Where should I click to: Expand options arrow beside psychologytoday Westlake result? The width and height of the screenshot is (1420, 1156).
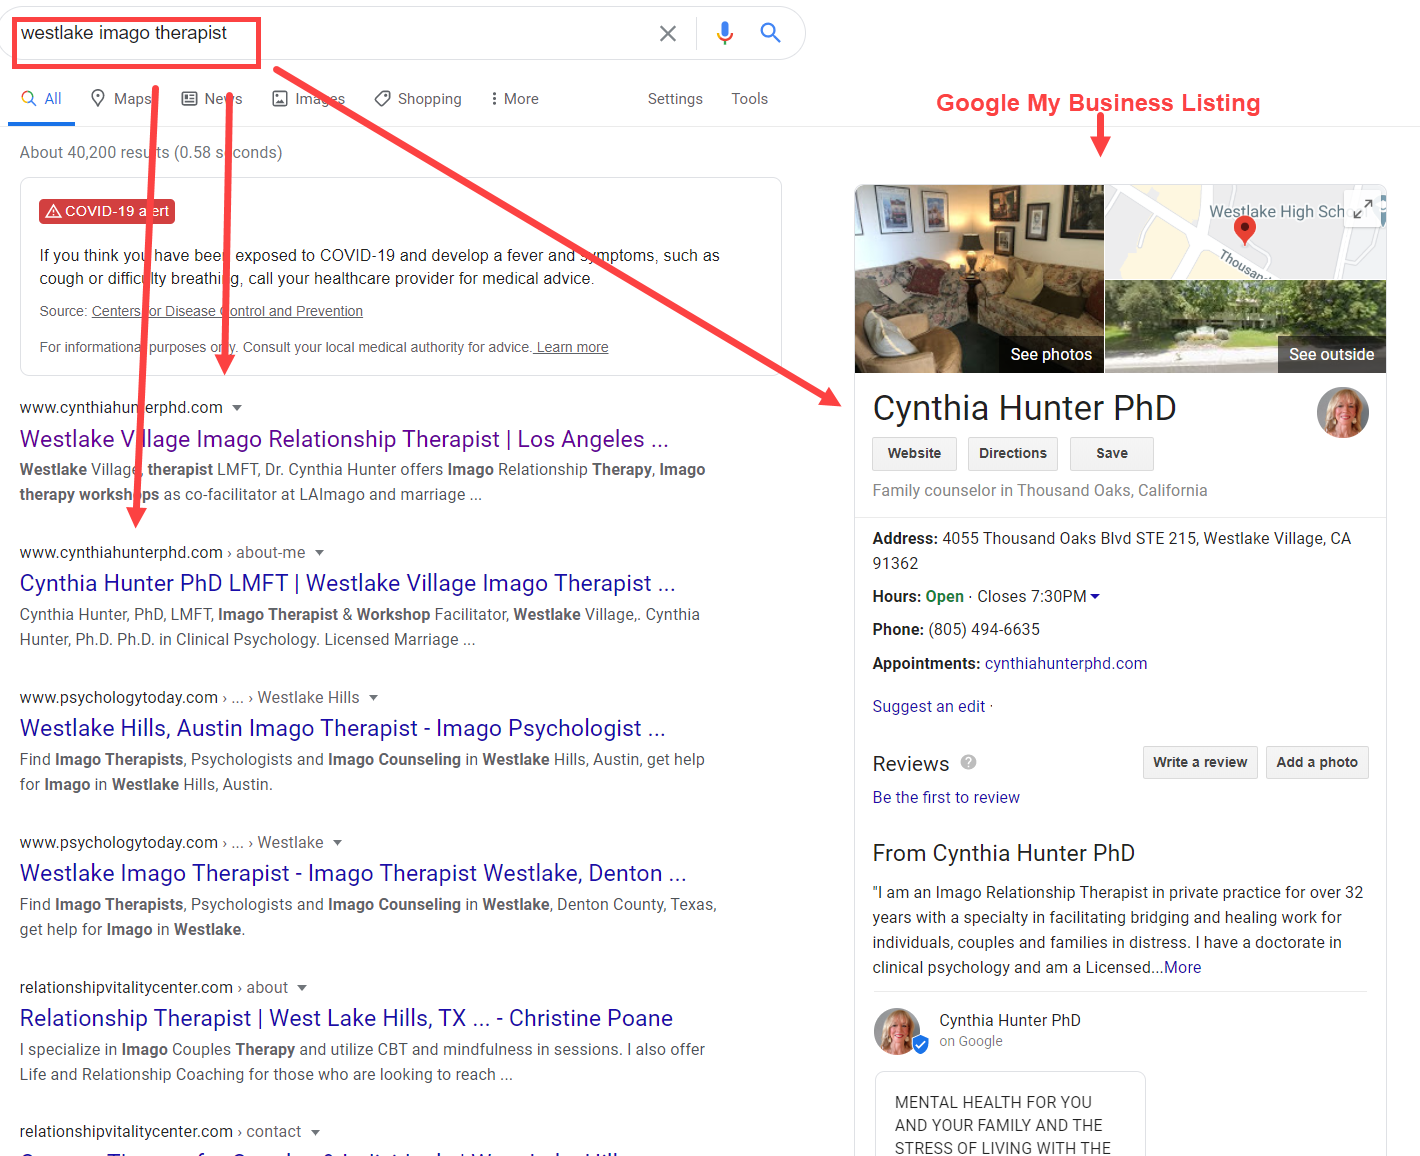pos(337,843)
